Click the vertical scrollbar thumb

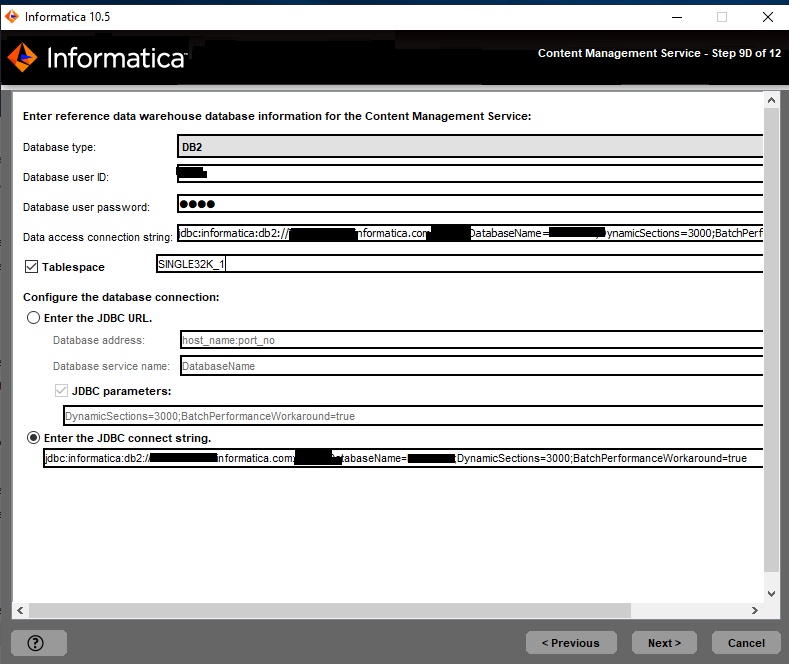pos(771,340)
